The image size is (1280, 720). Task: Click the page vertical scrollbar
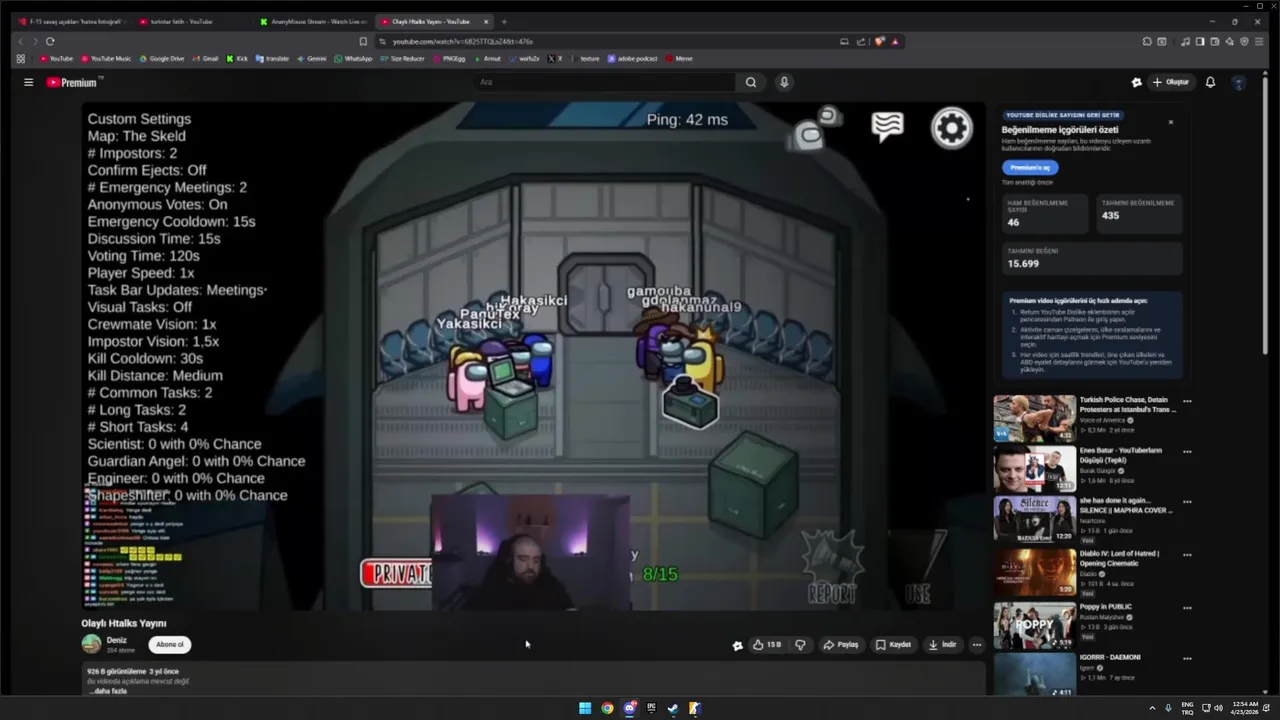tap(1267, 215)
